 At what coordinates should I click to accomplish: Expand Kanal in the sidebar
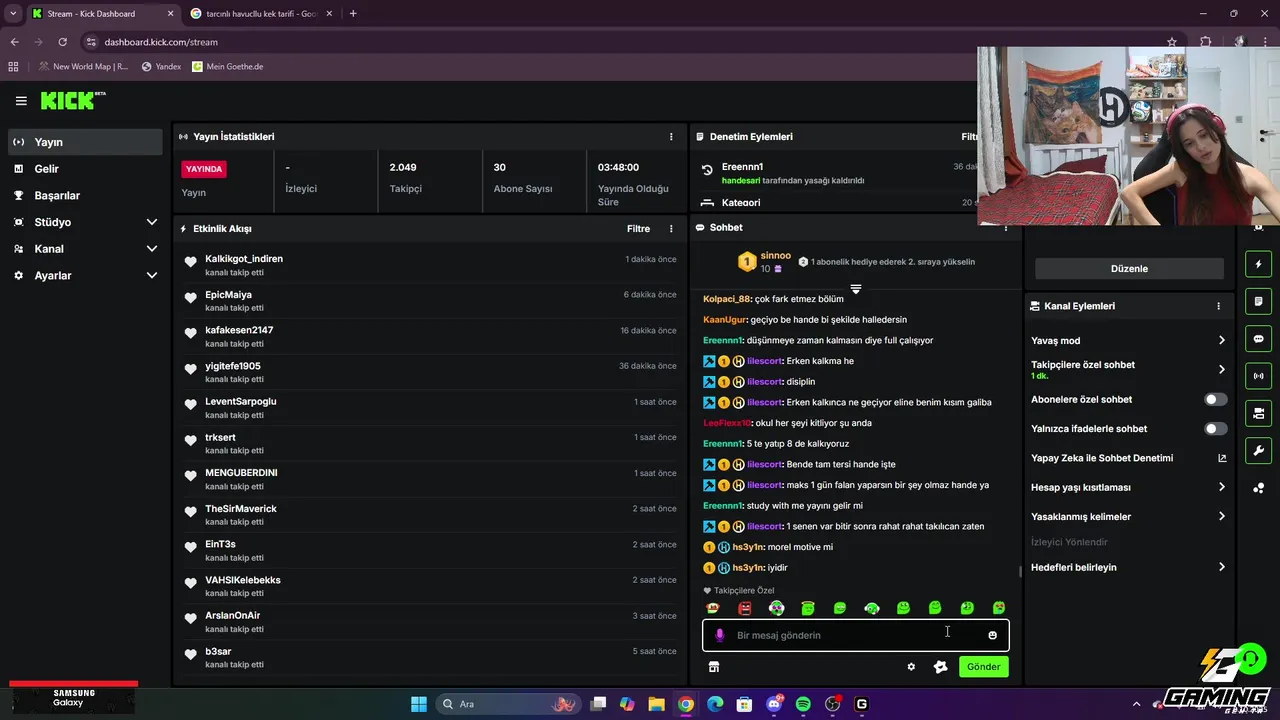pyautogui.click(x=152, y=249)
